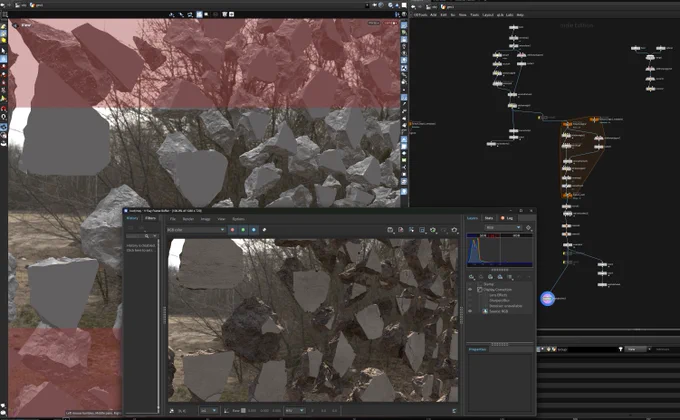Click the create layer icon in Layers panel
Image resolution: width=680 pixels, height=420 pixels.
[x=471, y=277]
